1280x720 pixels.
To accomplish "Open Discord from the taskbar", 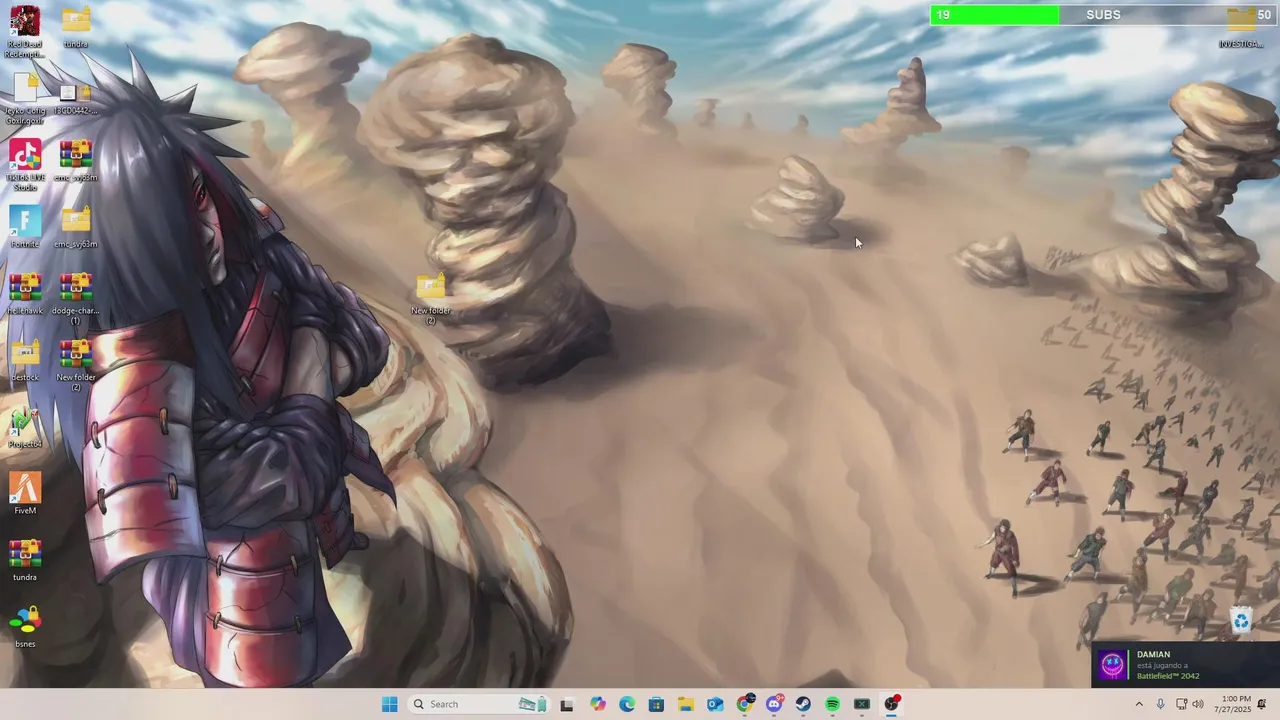I will click(x=774, y=704).
